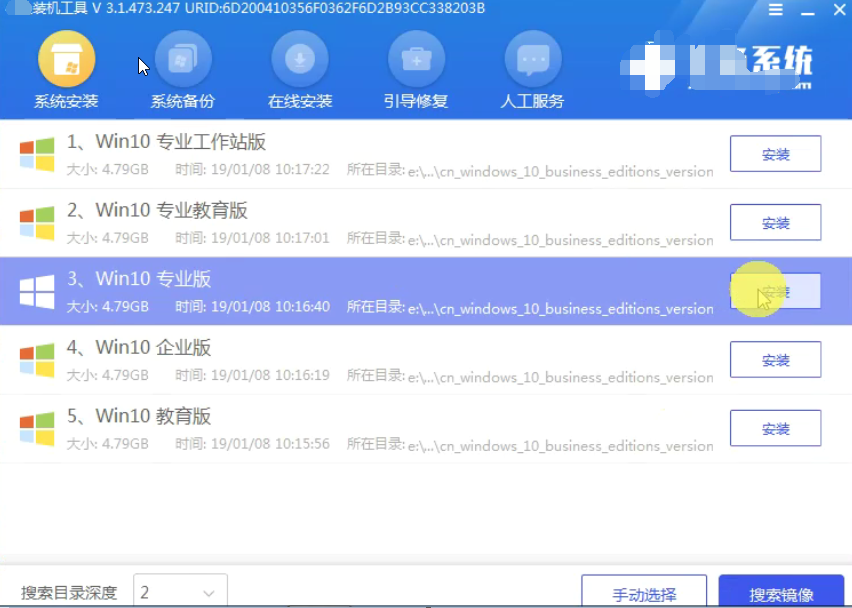Select row title "2、Win10 专业教育版"
The image size is (852, 608).
click(x=157, y=210)
